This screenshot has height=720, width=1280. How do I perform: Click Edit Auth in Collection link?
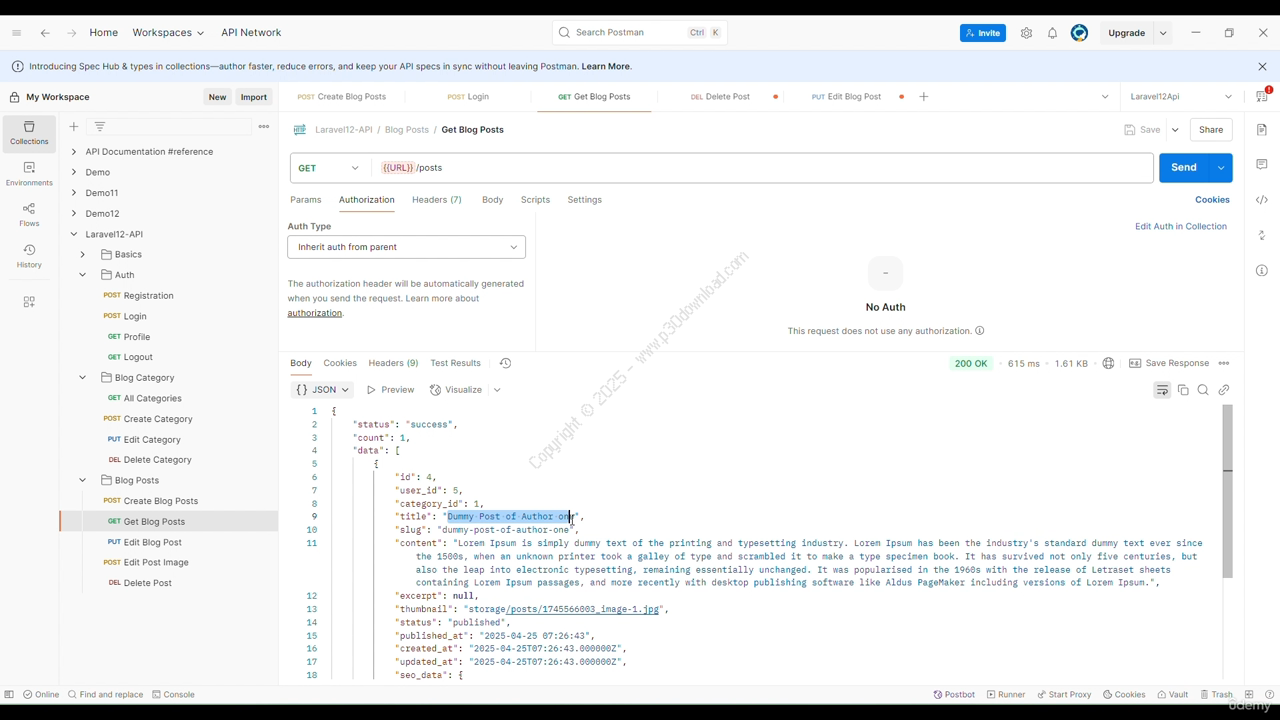coord(1181,226)
